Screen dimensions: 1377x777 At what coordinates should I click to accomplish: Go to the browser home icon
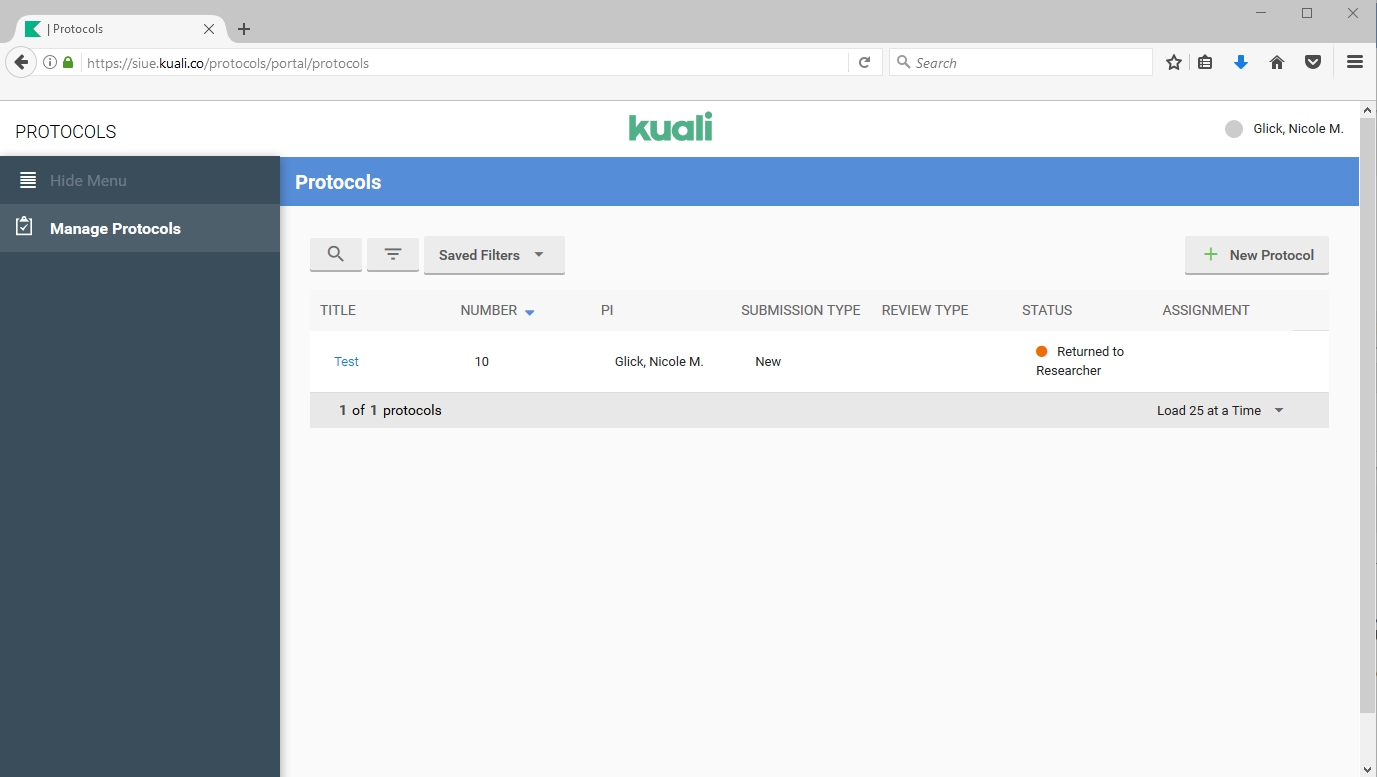click(x=1277, y=63)
